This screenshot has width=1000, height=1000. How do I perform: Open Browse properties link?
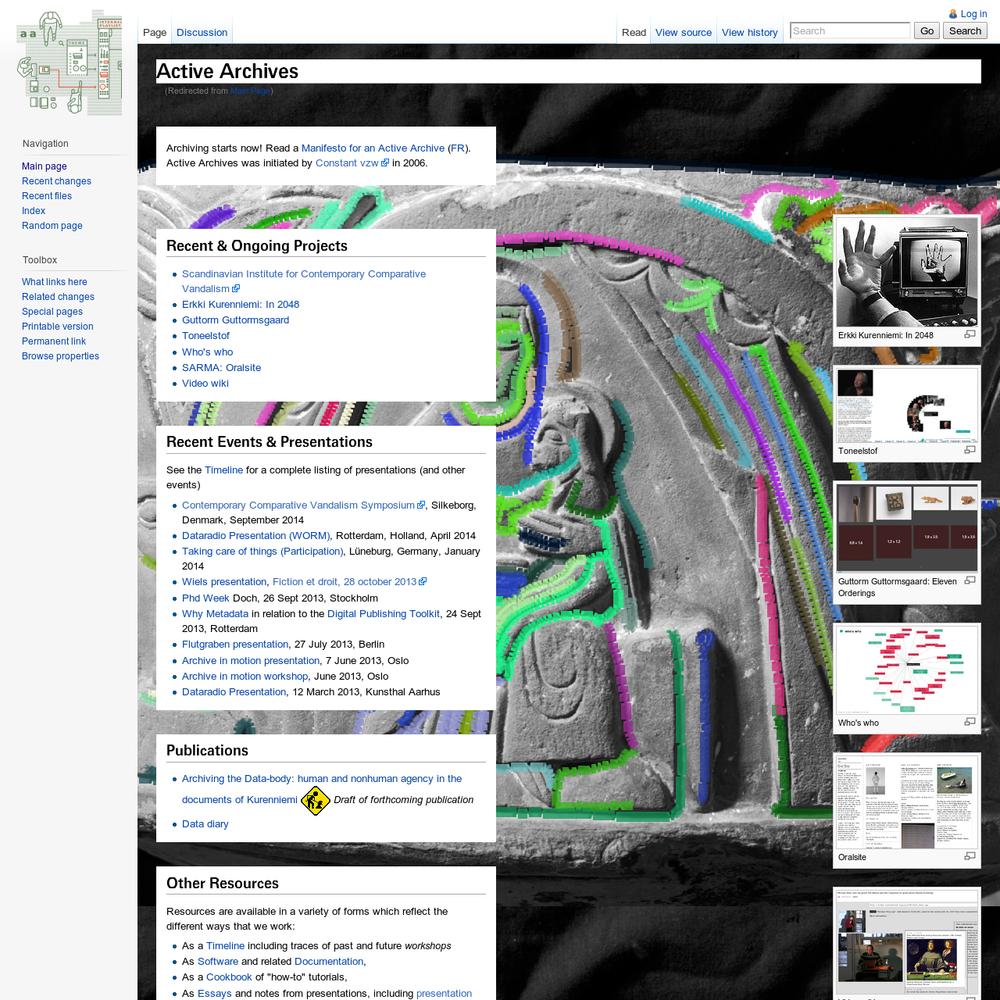60,356
